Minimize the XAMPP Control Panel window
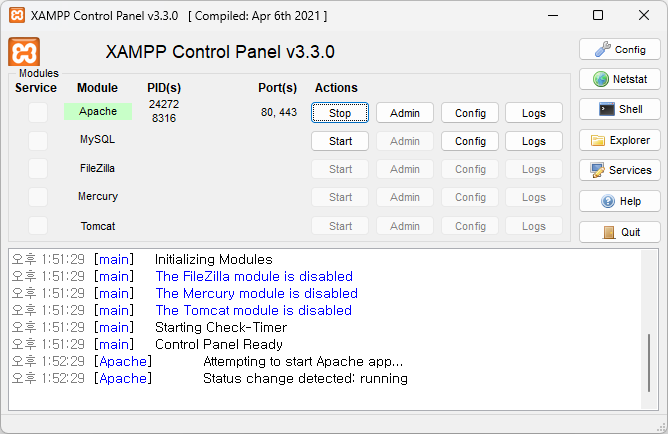This screenshot has width=668, height=434. point(553,15)
